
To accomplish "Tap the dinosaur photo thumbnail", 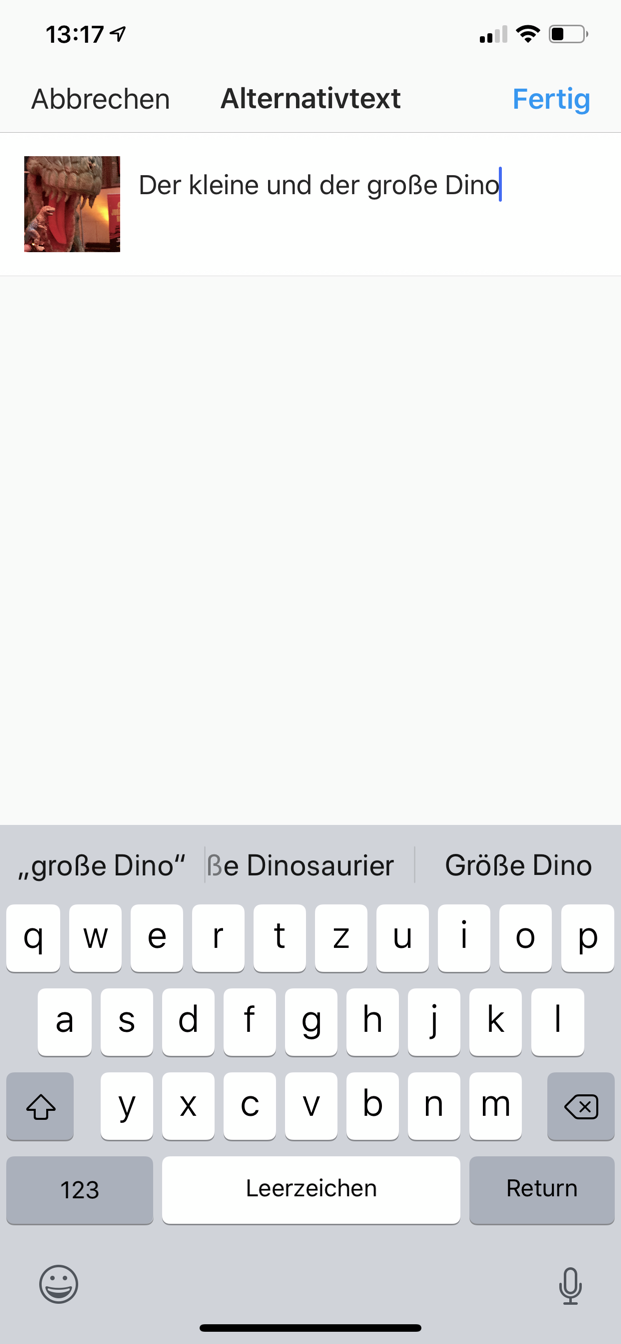I will [72, 204].
